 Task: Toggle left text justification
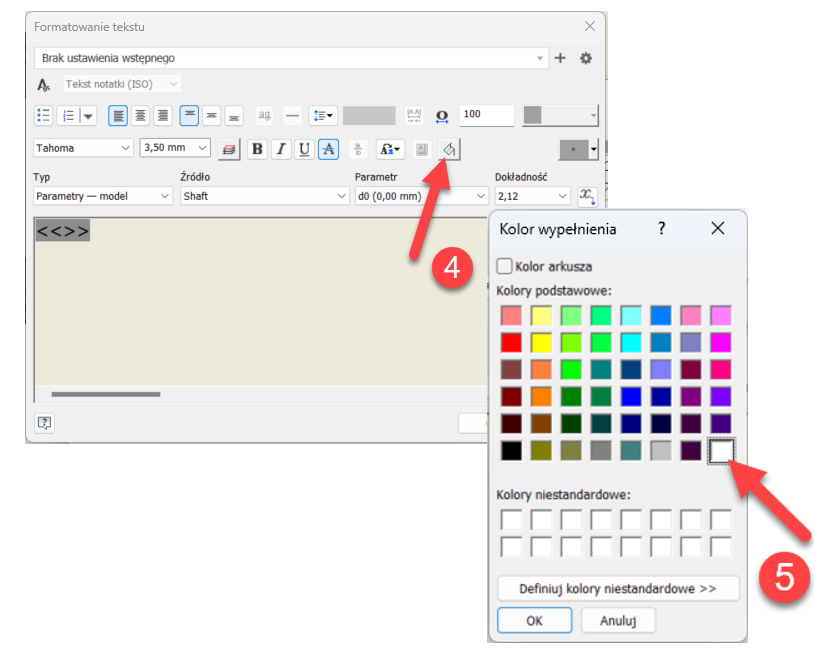coord(119,116)
